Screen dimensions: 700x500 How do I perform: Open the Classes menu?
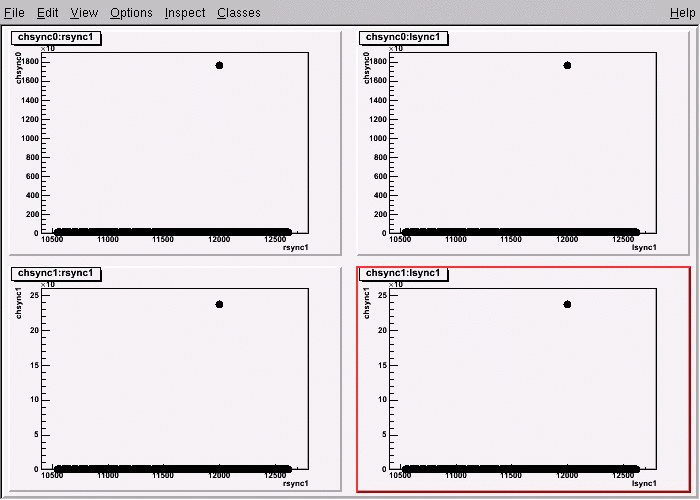pos(239,13)
